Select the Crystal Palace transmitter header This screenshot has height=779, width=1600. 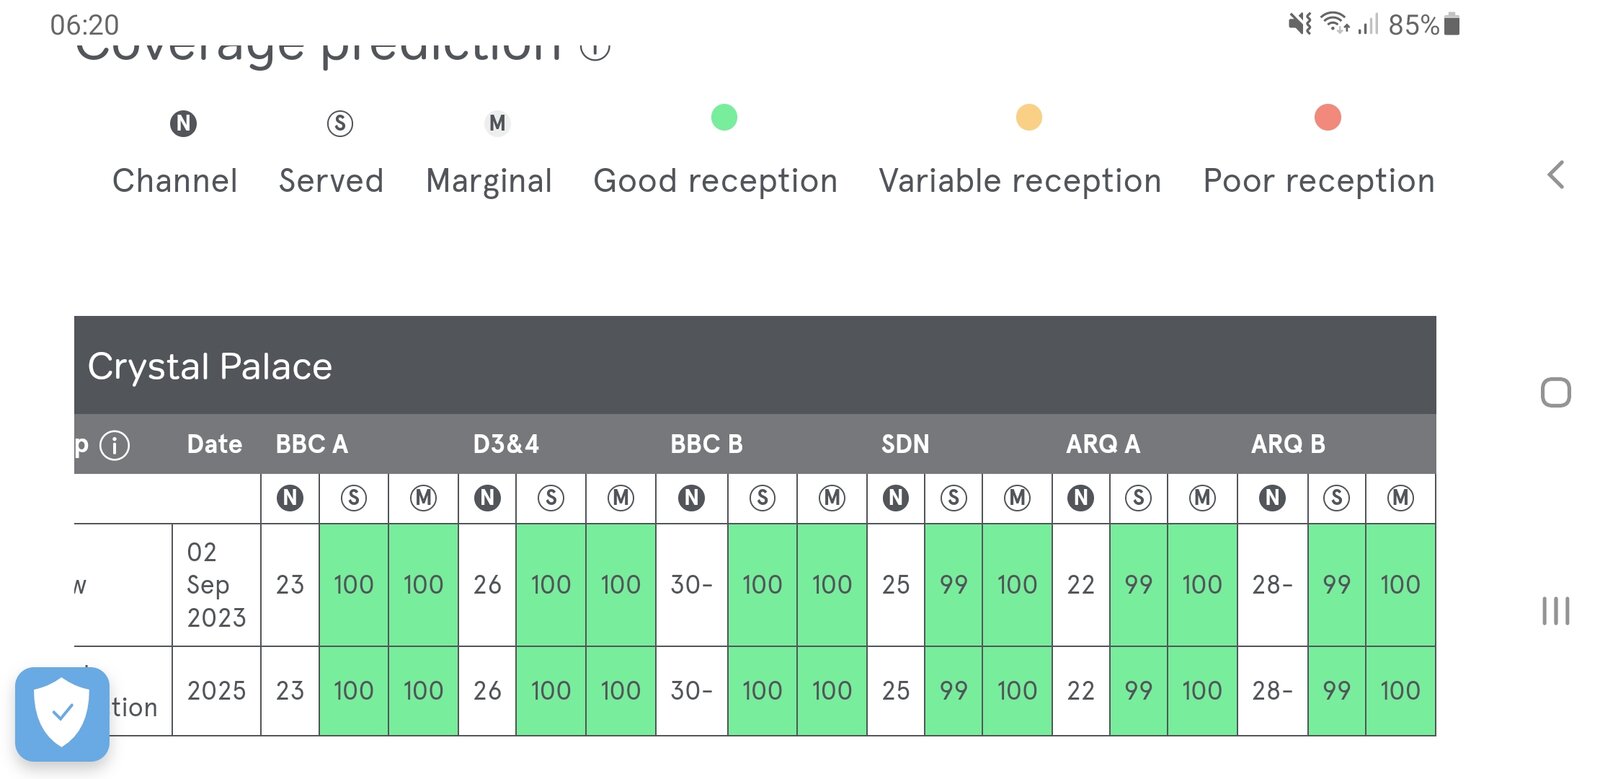[210, 366]
